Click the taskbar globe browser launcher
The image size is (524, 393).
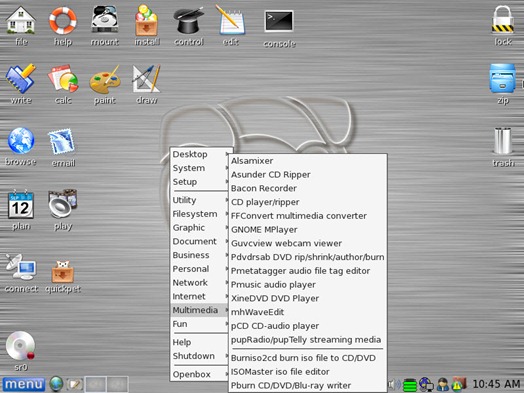(x=56, y=384)
